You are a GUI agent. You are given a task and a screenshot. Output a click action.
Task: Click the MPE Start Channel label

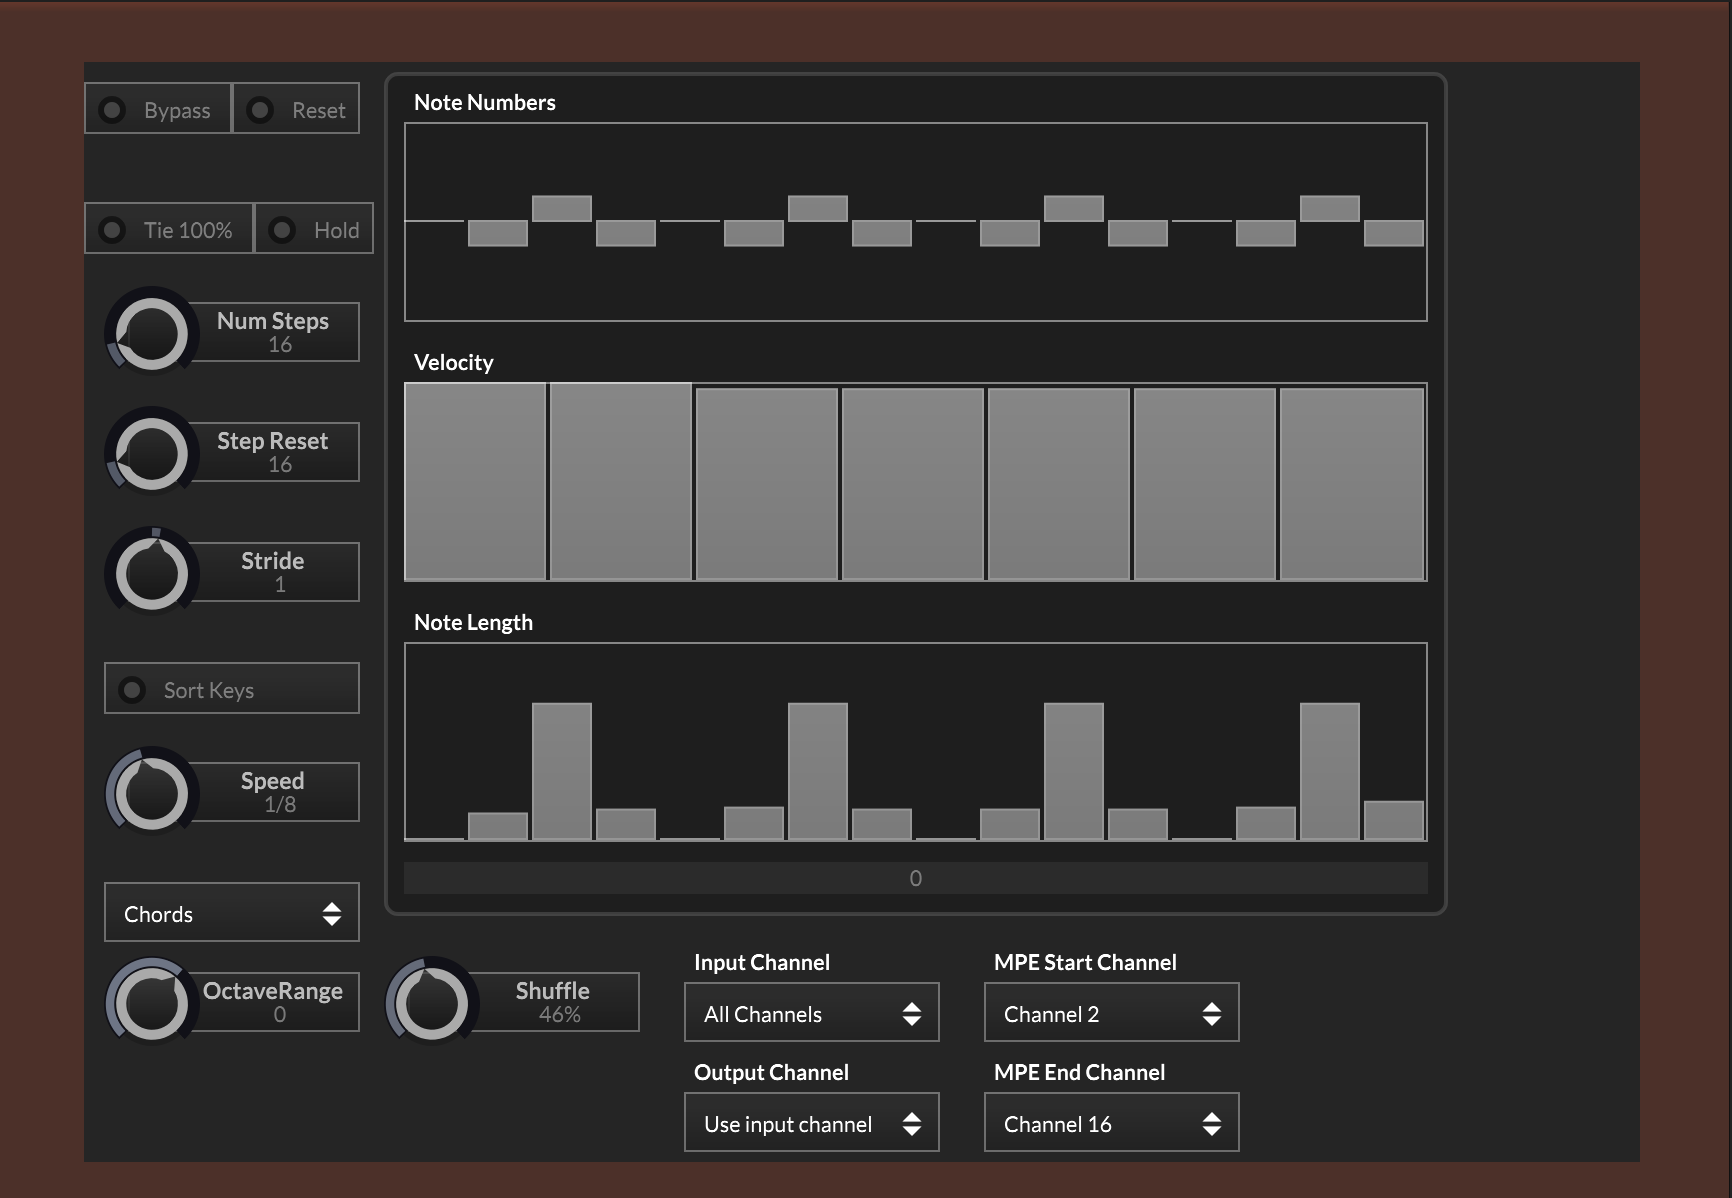point(1085,962)
